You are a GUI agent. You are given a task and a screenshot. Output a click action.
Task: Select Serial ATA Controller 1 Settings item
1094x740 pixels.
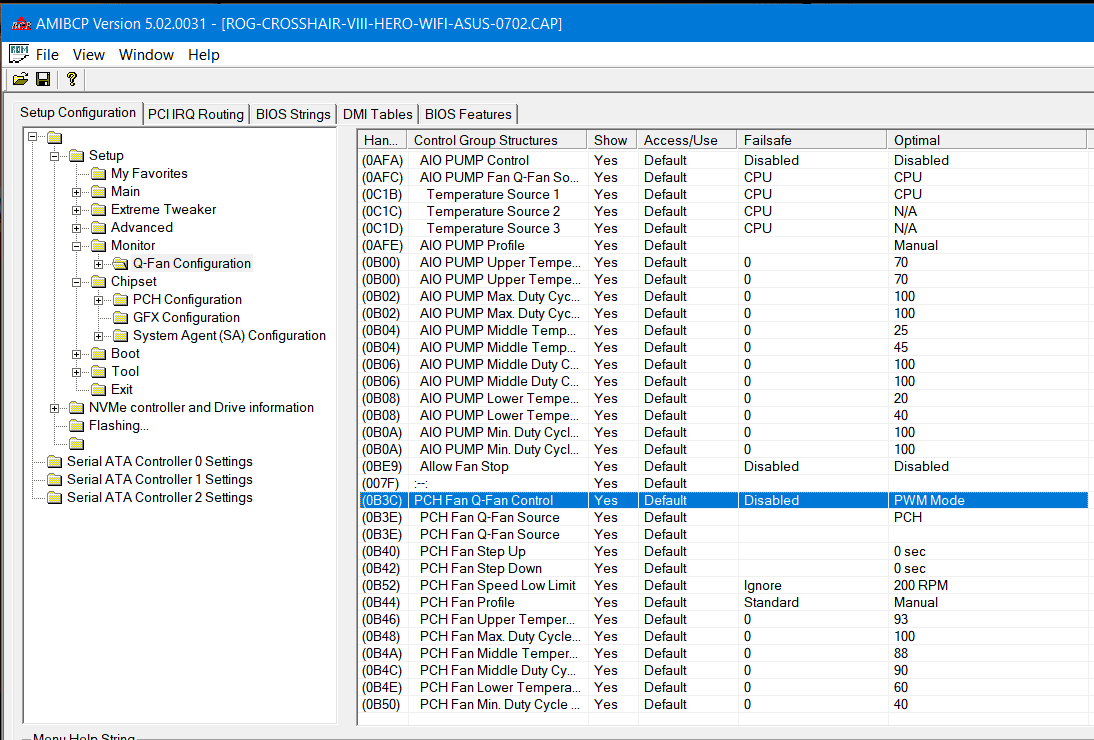coord(160,480)
